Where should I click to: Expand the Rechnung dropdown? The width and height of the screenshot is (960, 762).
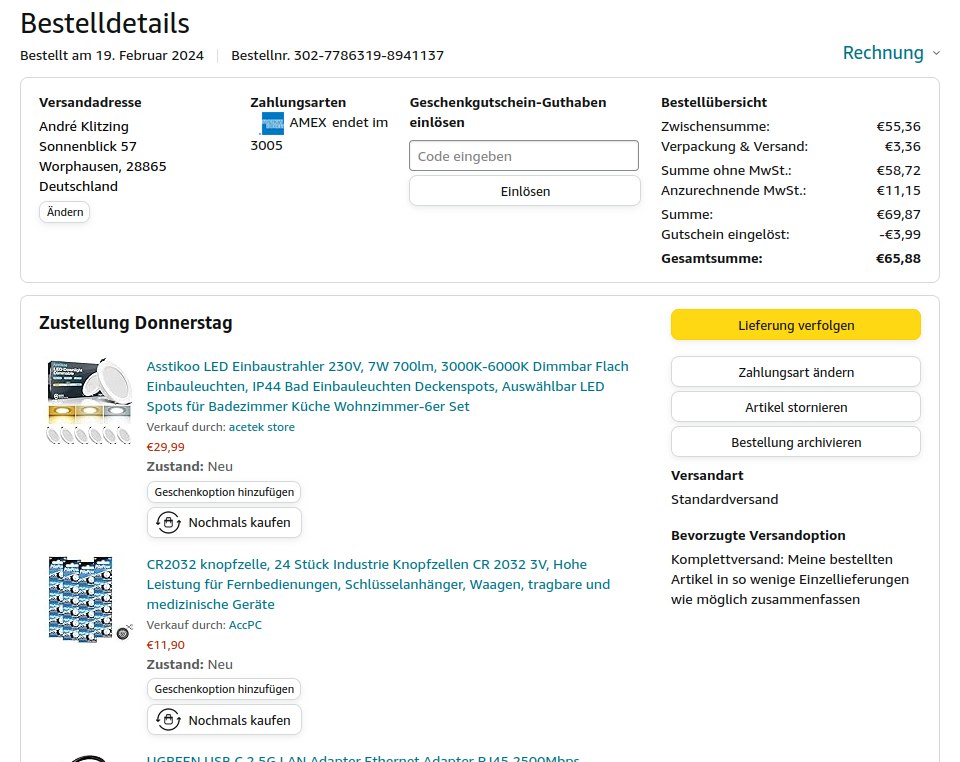tap(891, 53)
